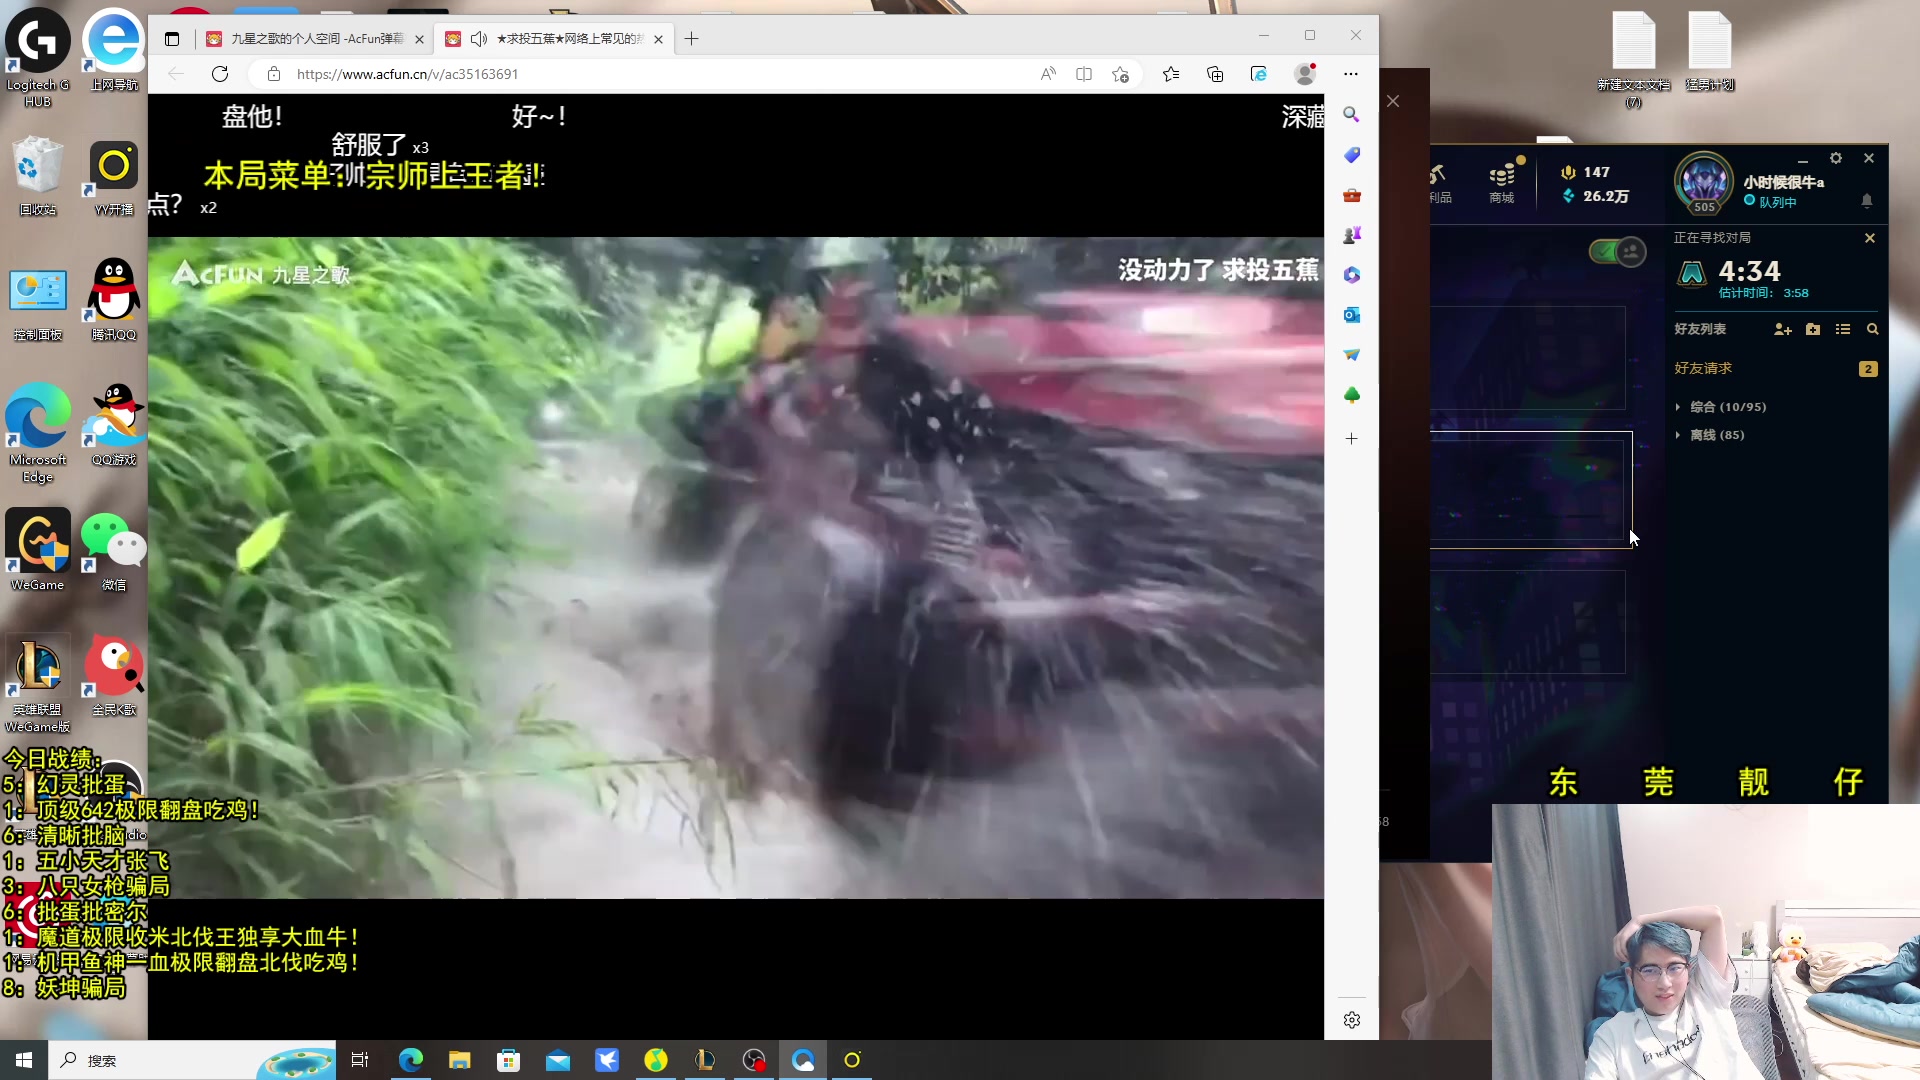Enter Immersive Reader from address bar
The image size is (1920, 1080).
click(x=1084, y=74)
